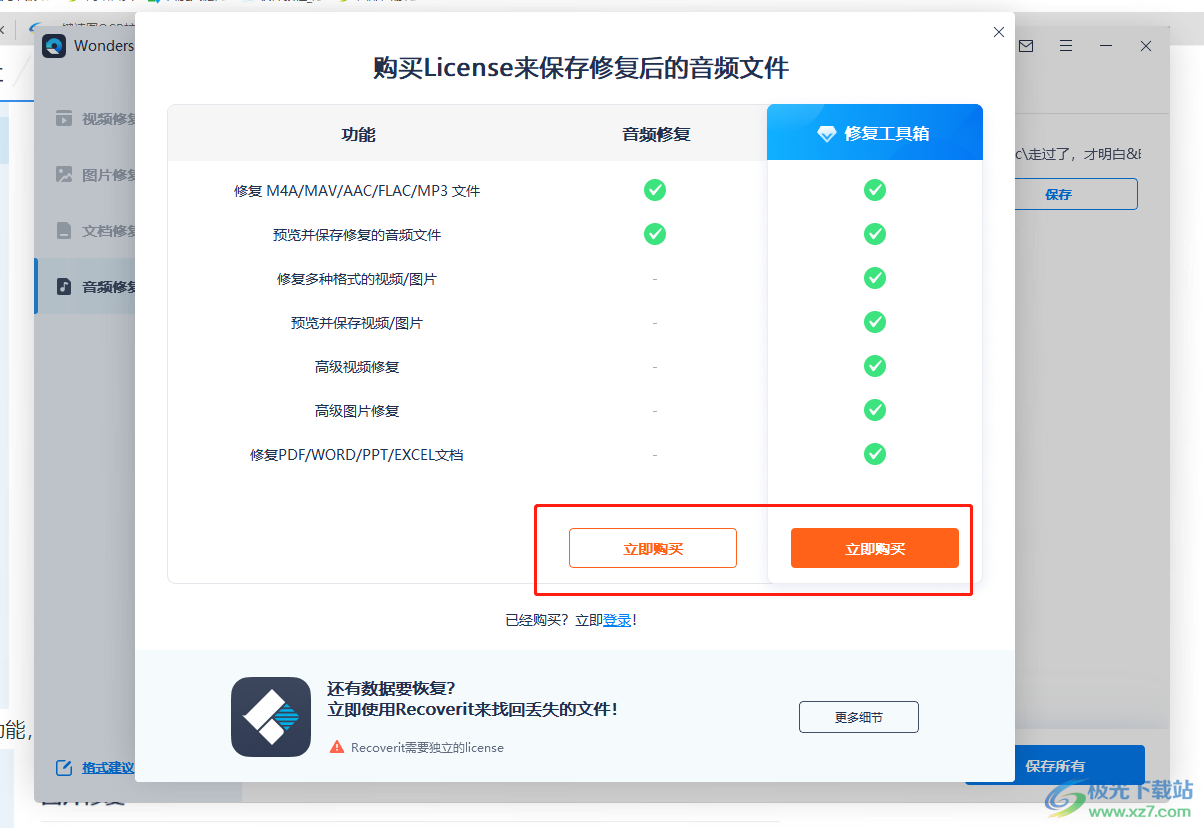Viewport: 1204px width, 828px height.
Task: Click the note Recoverit需要独立的license
Action: click(x=427, y=747)
